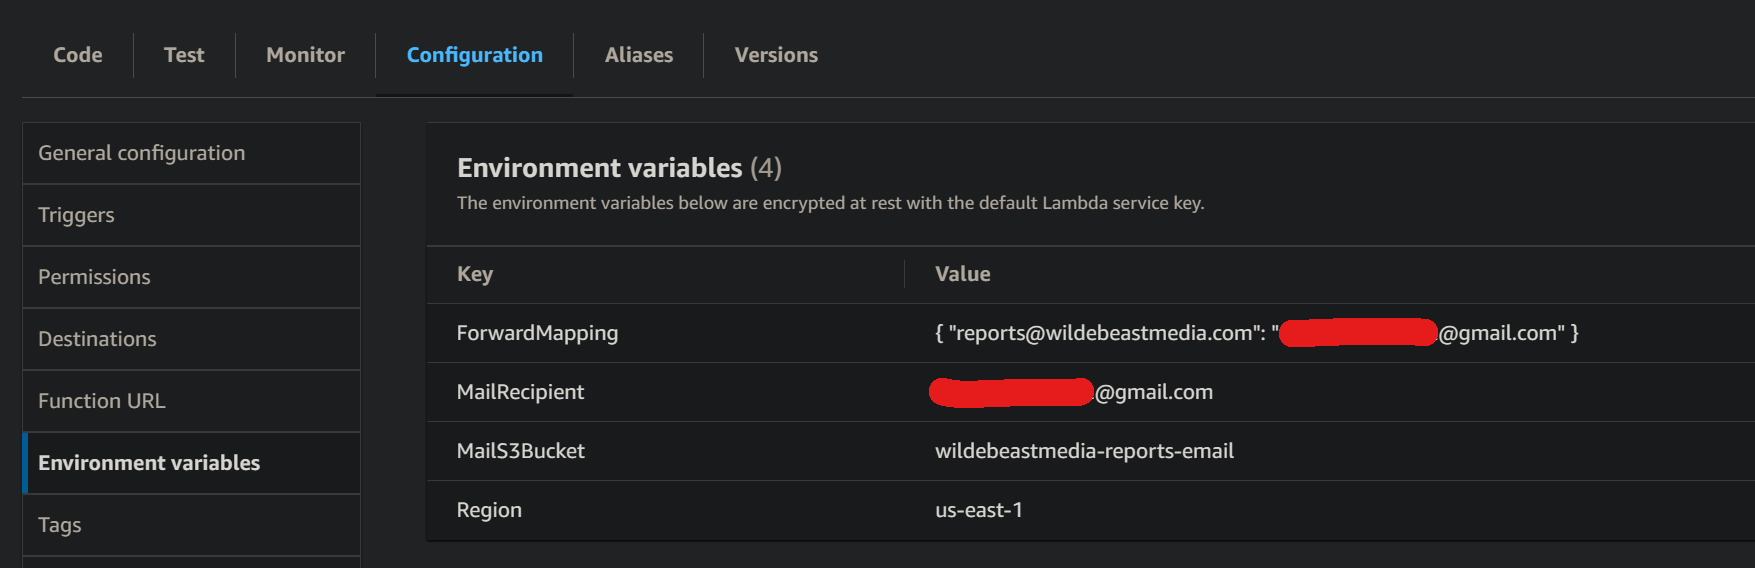Viewport: 1755px width, 568px height.
Task: Click the divider between Key and Value columns
Action: (x=905, y=274)
